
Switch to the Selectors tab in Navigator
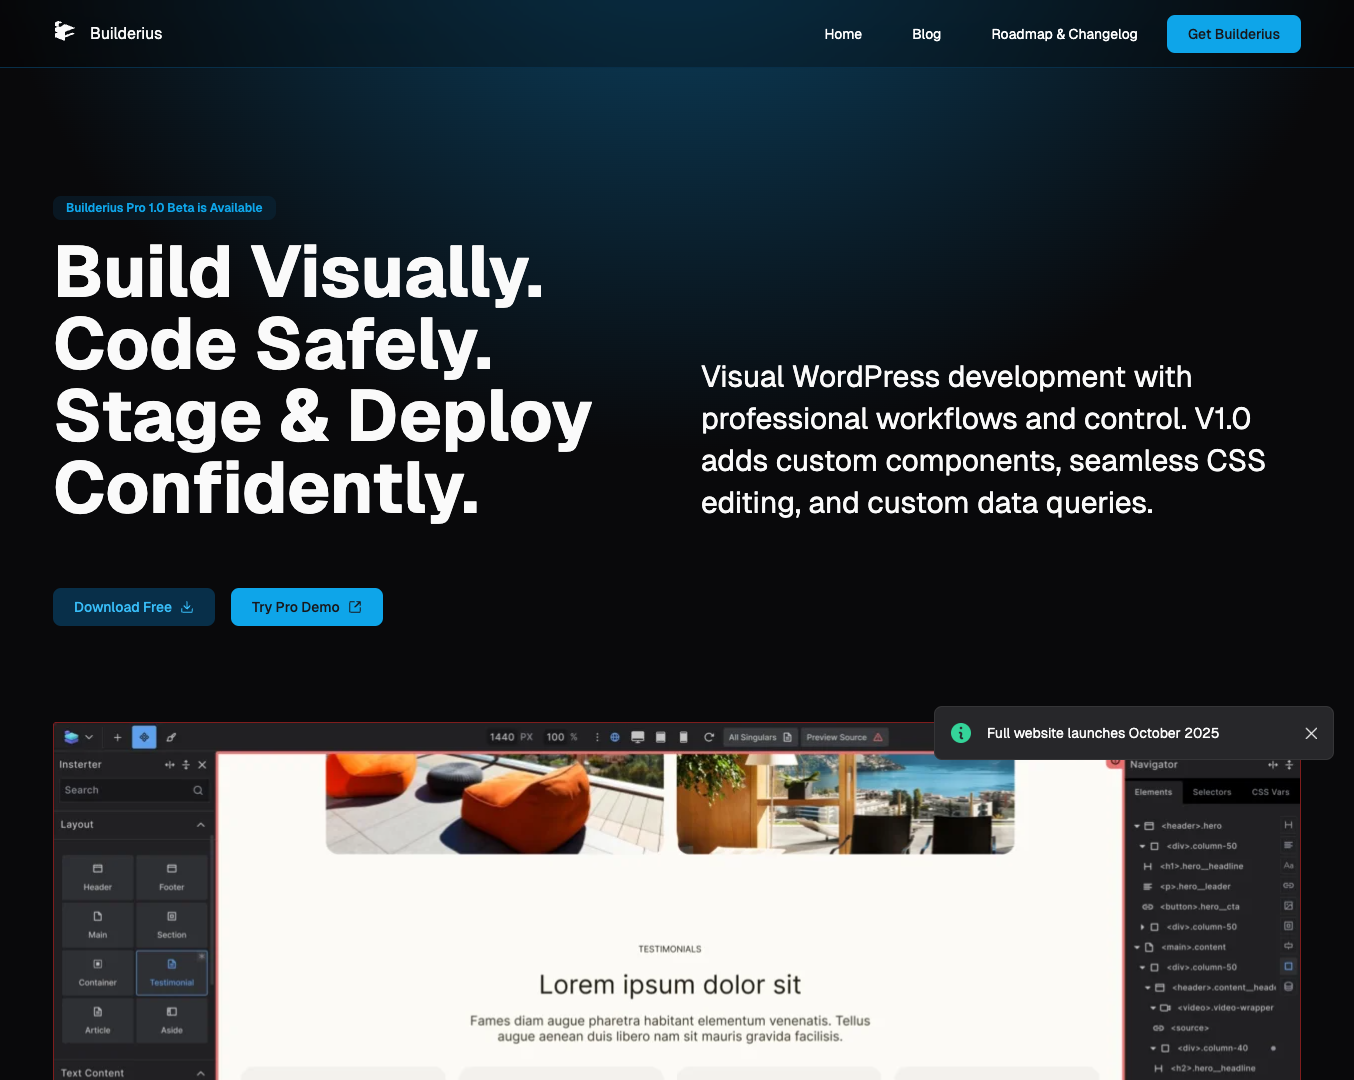(1212, 791)
